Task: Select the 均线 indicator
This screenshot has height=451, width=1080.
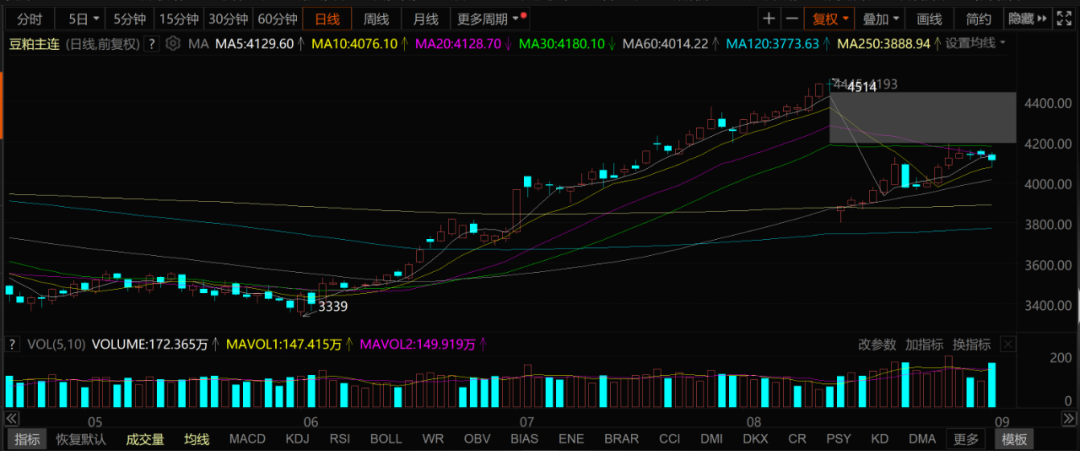Action: tap(196, 439)
